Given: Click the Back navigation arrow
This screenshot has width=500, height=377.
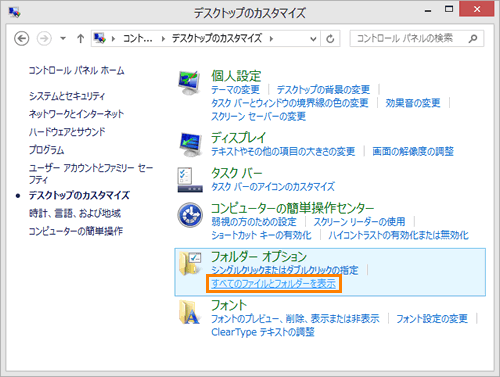Looking at the screenshot, I should pyautogui.click(x=22, y=39).
